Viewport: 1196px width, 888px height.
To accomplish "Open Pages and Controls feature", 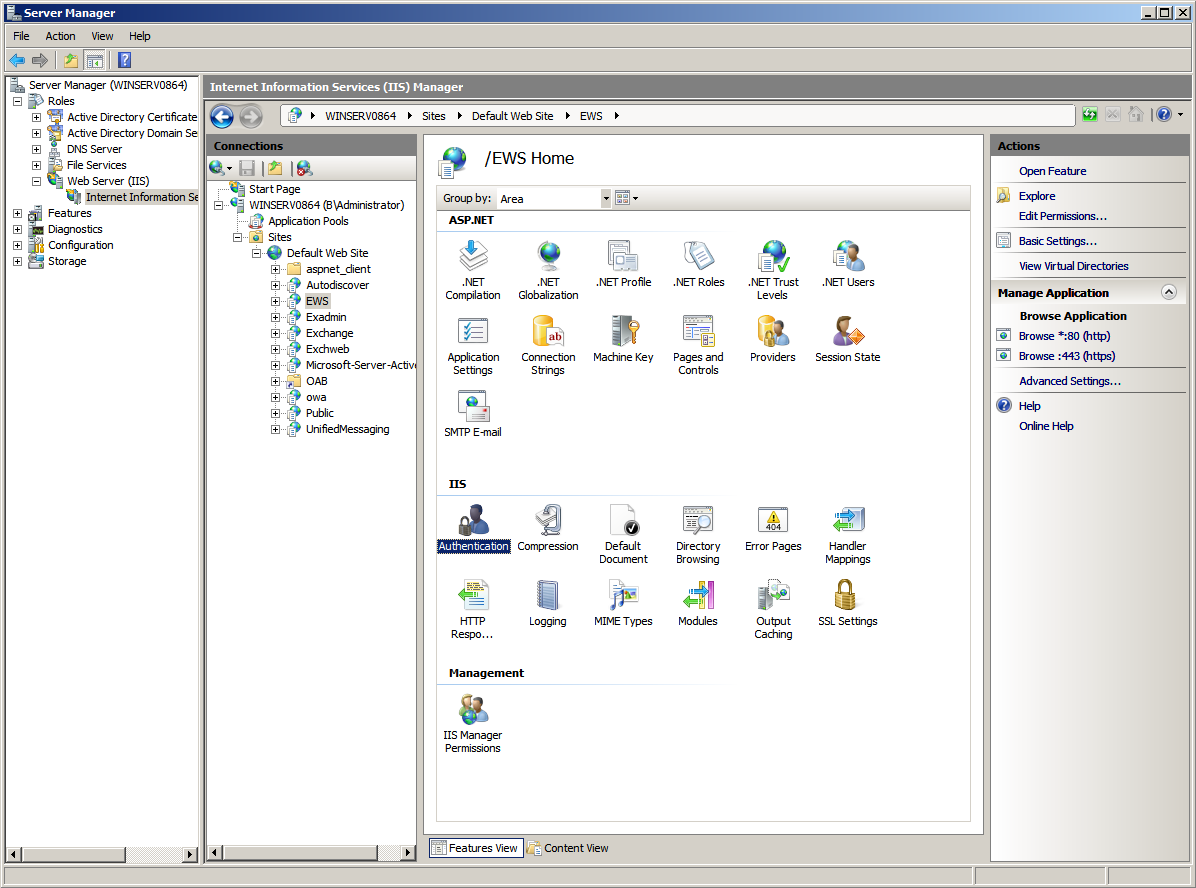I will [x=698, y=345].
